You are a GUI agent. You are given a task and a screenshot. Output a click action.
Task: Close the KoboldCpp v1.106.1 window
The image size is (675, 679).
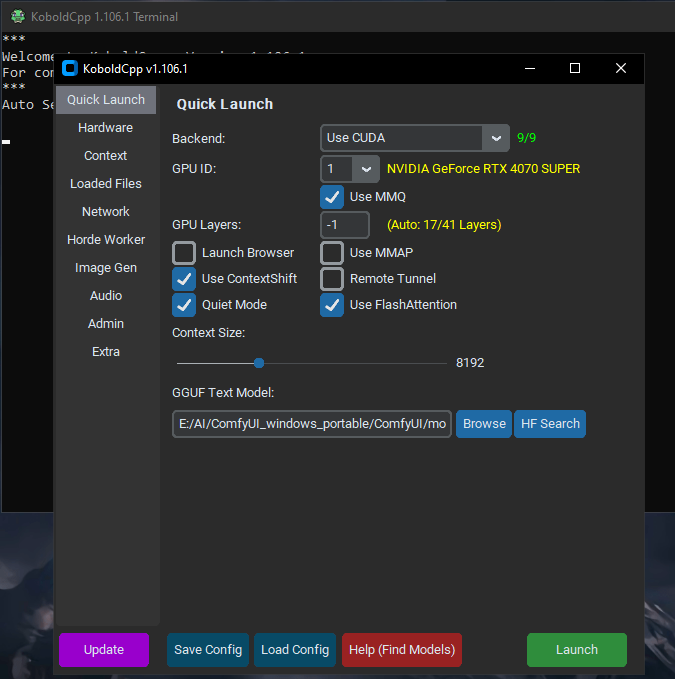(x=621, y=68)
